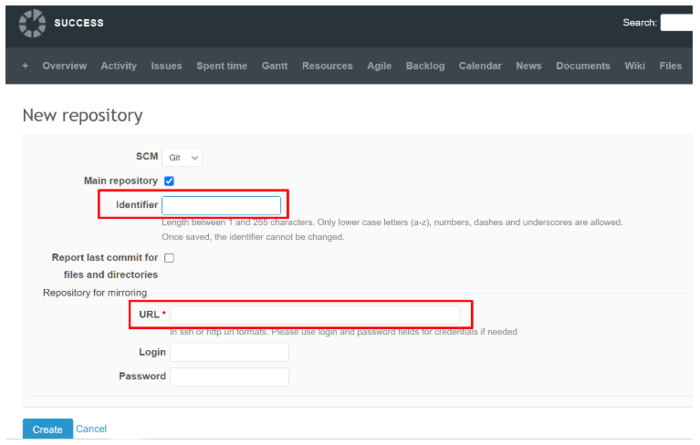The image size is (700, 445).
Task: Open the Issues tab
Action: click(166, 66)
